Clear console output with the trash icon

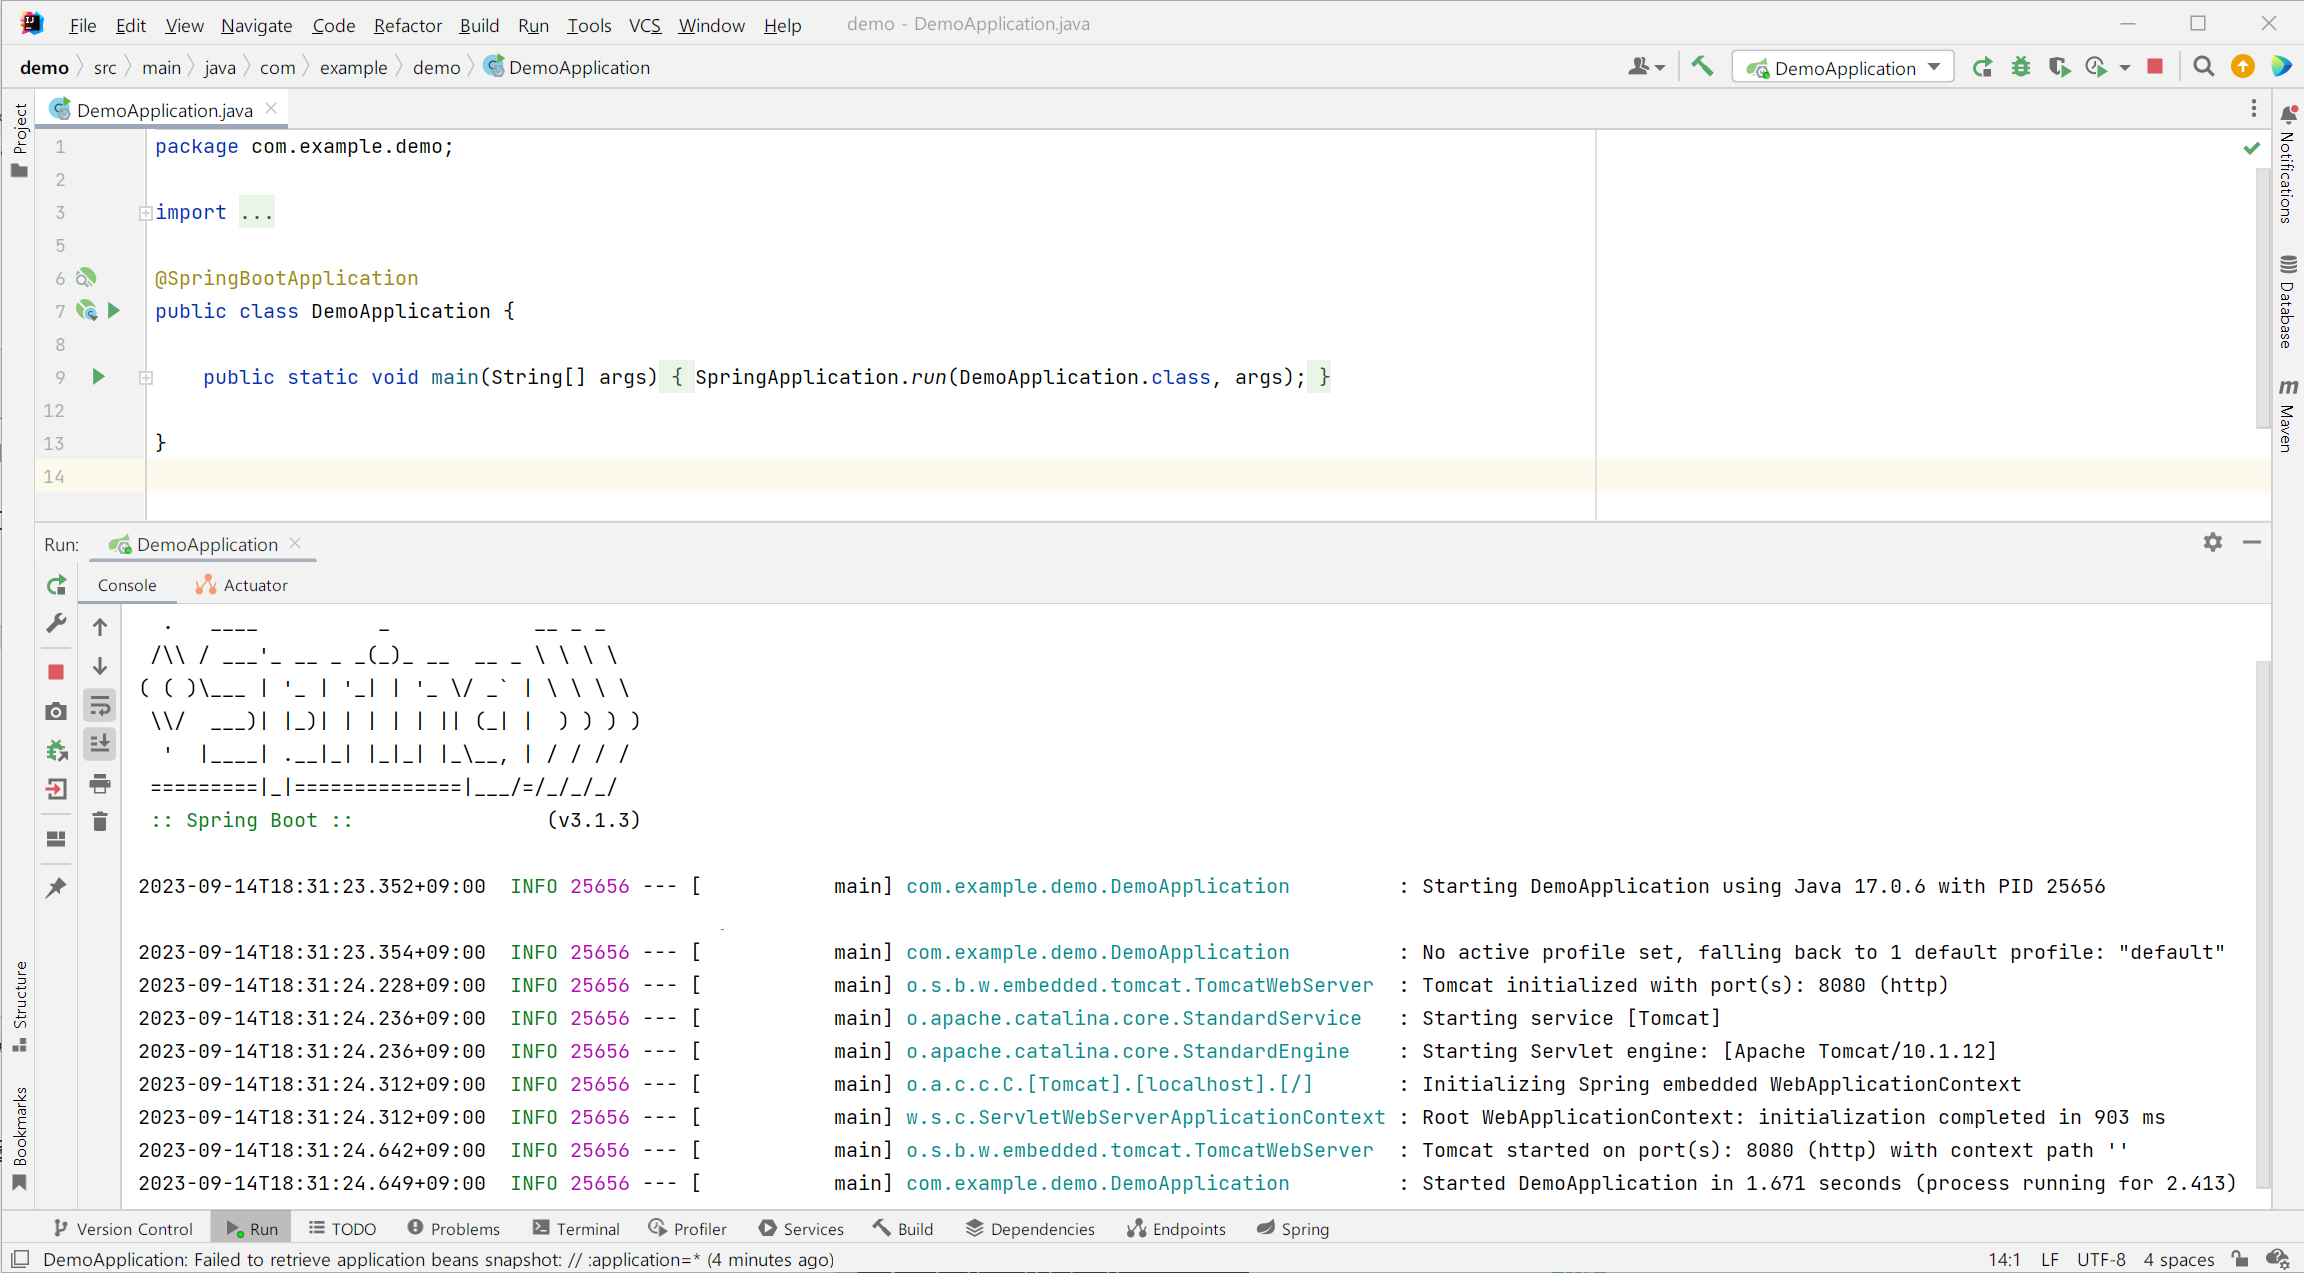pyautogui.click(x=100, y=822)
